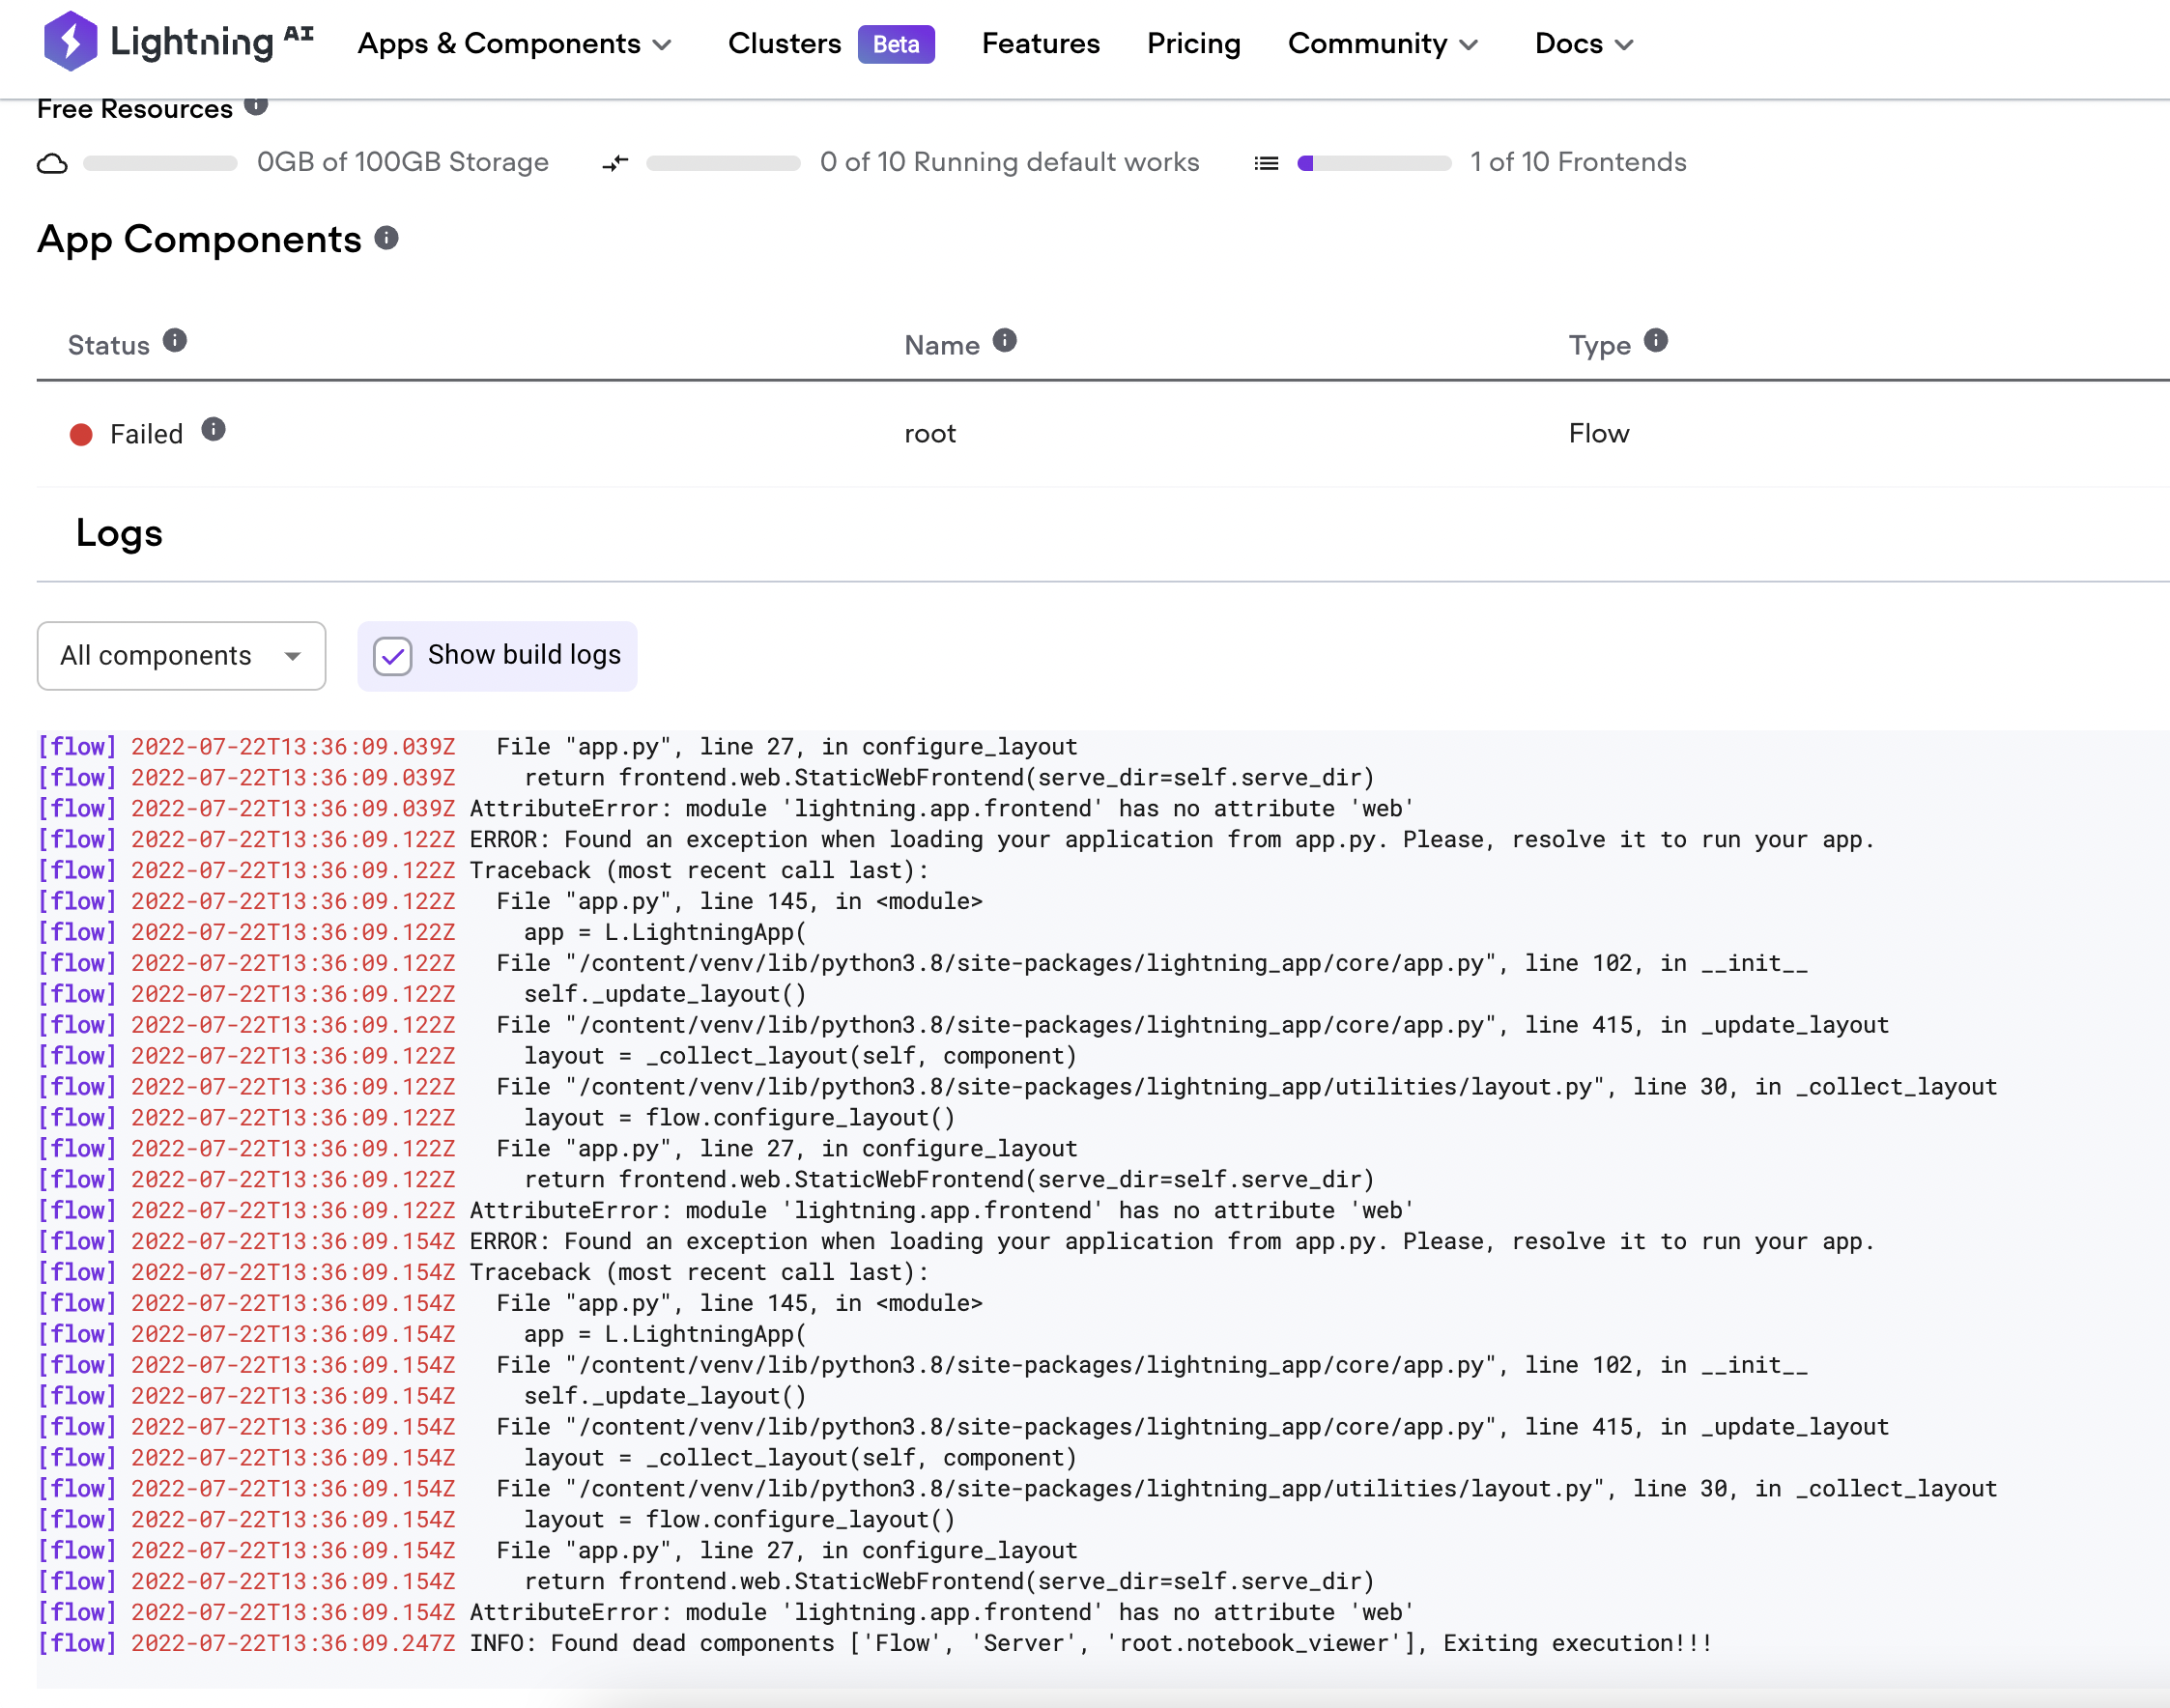
Task: Click the Type column info icon
Action: tap(1657, 340)
